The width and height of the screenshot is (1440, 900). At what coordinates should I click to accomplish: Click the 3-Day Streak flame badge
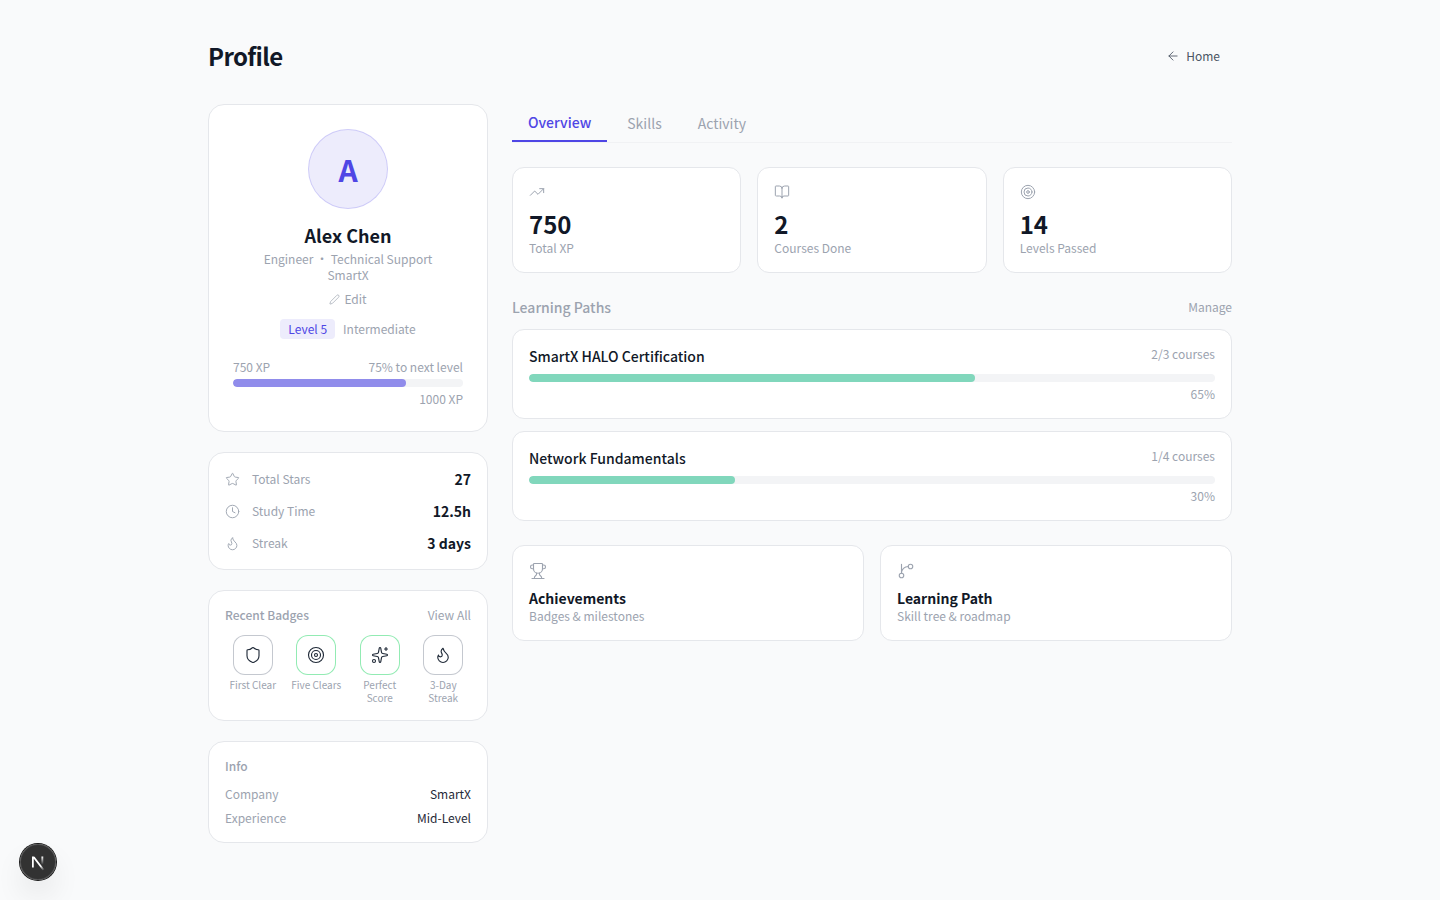[443, 655]
